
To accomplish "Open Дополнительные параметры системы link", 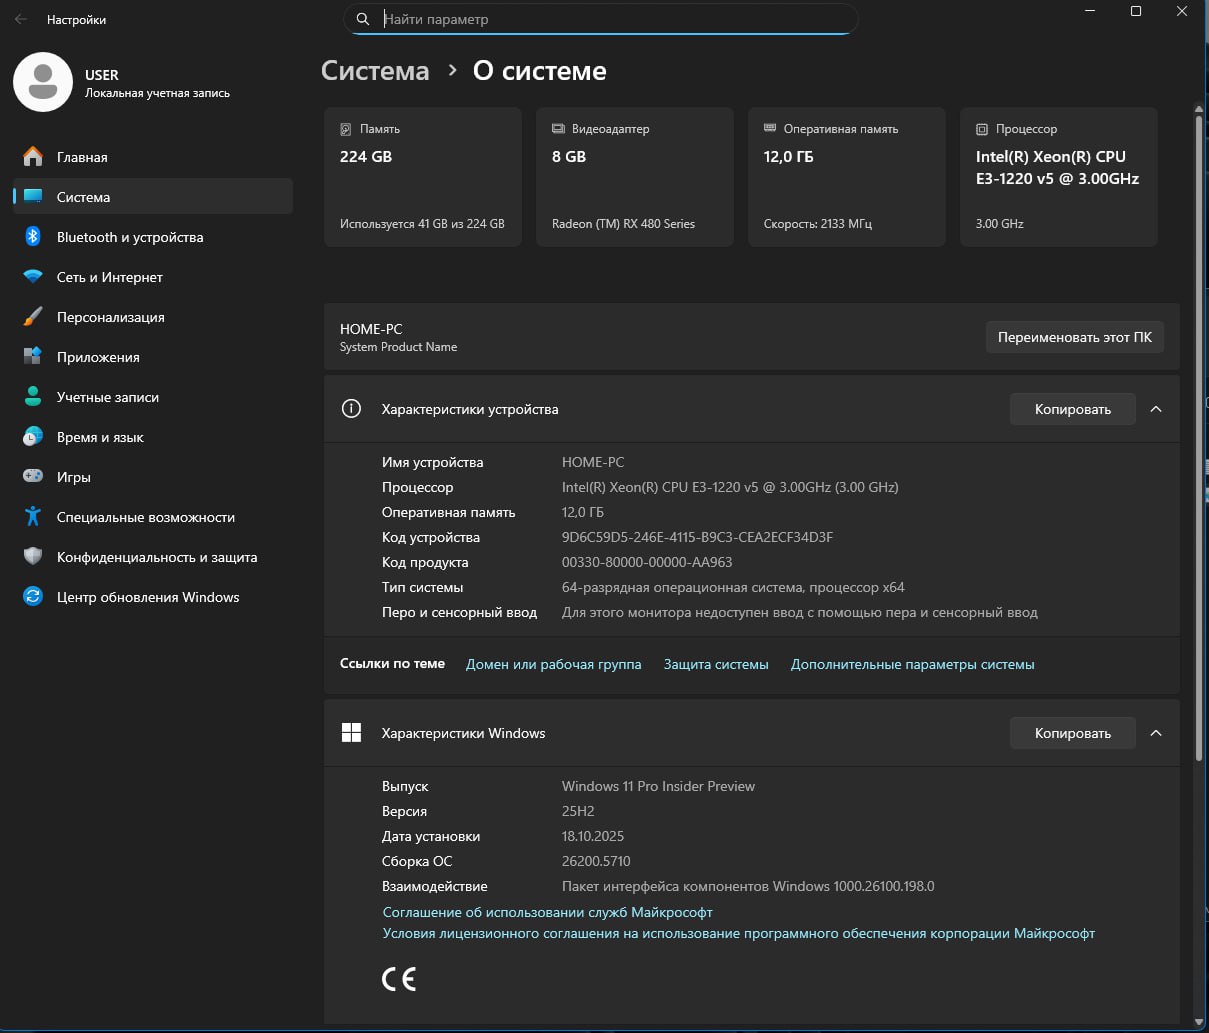I will (912, 664).
